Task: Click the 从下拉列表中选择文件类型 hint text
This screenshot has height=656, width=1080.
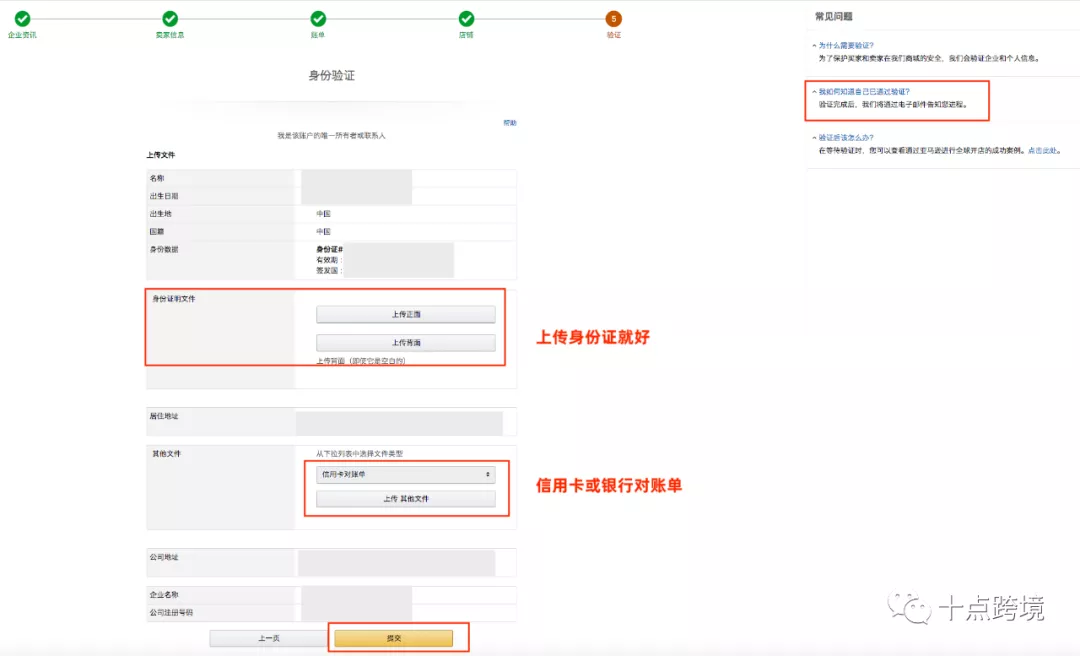Action: [x=360, y=454]
